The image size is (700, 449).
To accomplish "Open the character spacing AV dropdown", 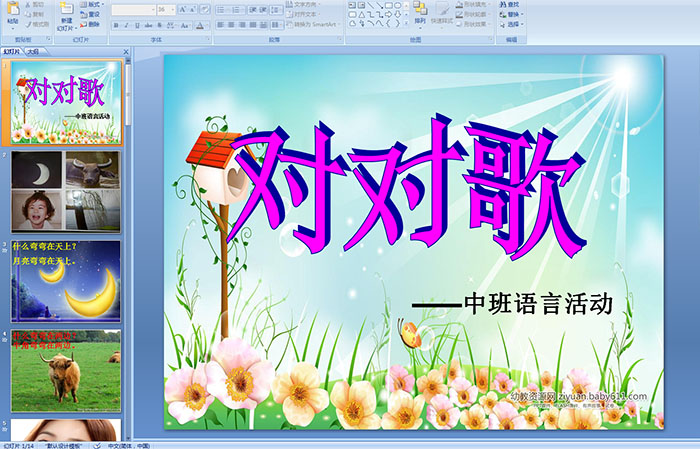I will (x=171, y=25).
